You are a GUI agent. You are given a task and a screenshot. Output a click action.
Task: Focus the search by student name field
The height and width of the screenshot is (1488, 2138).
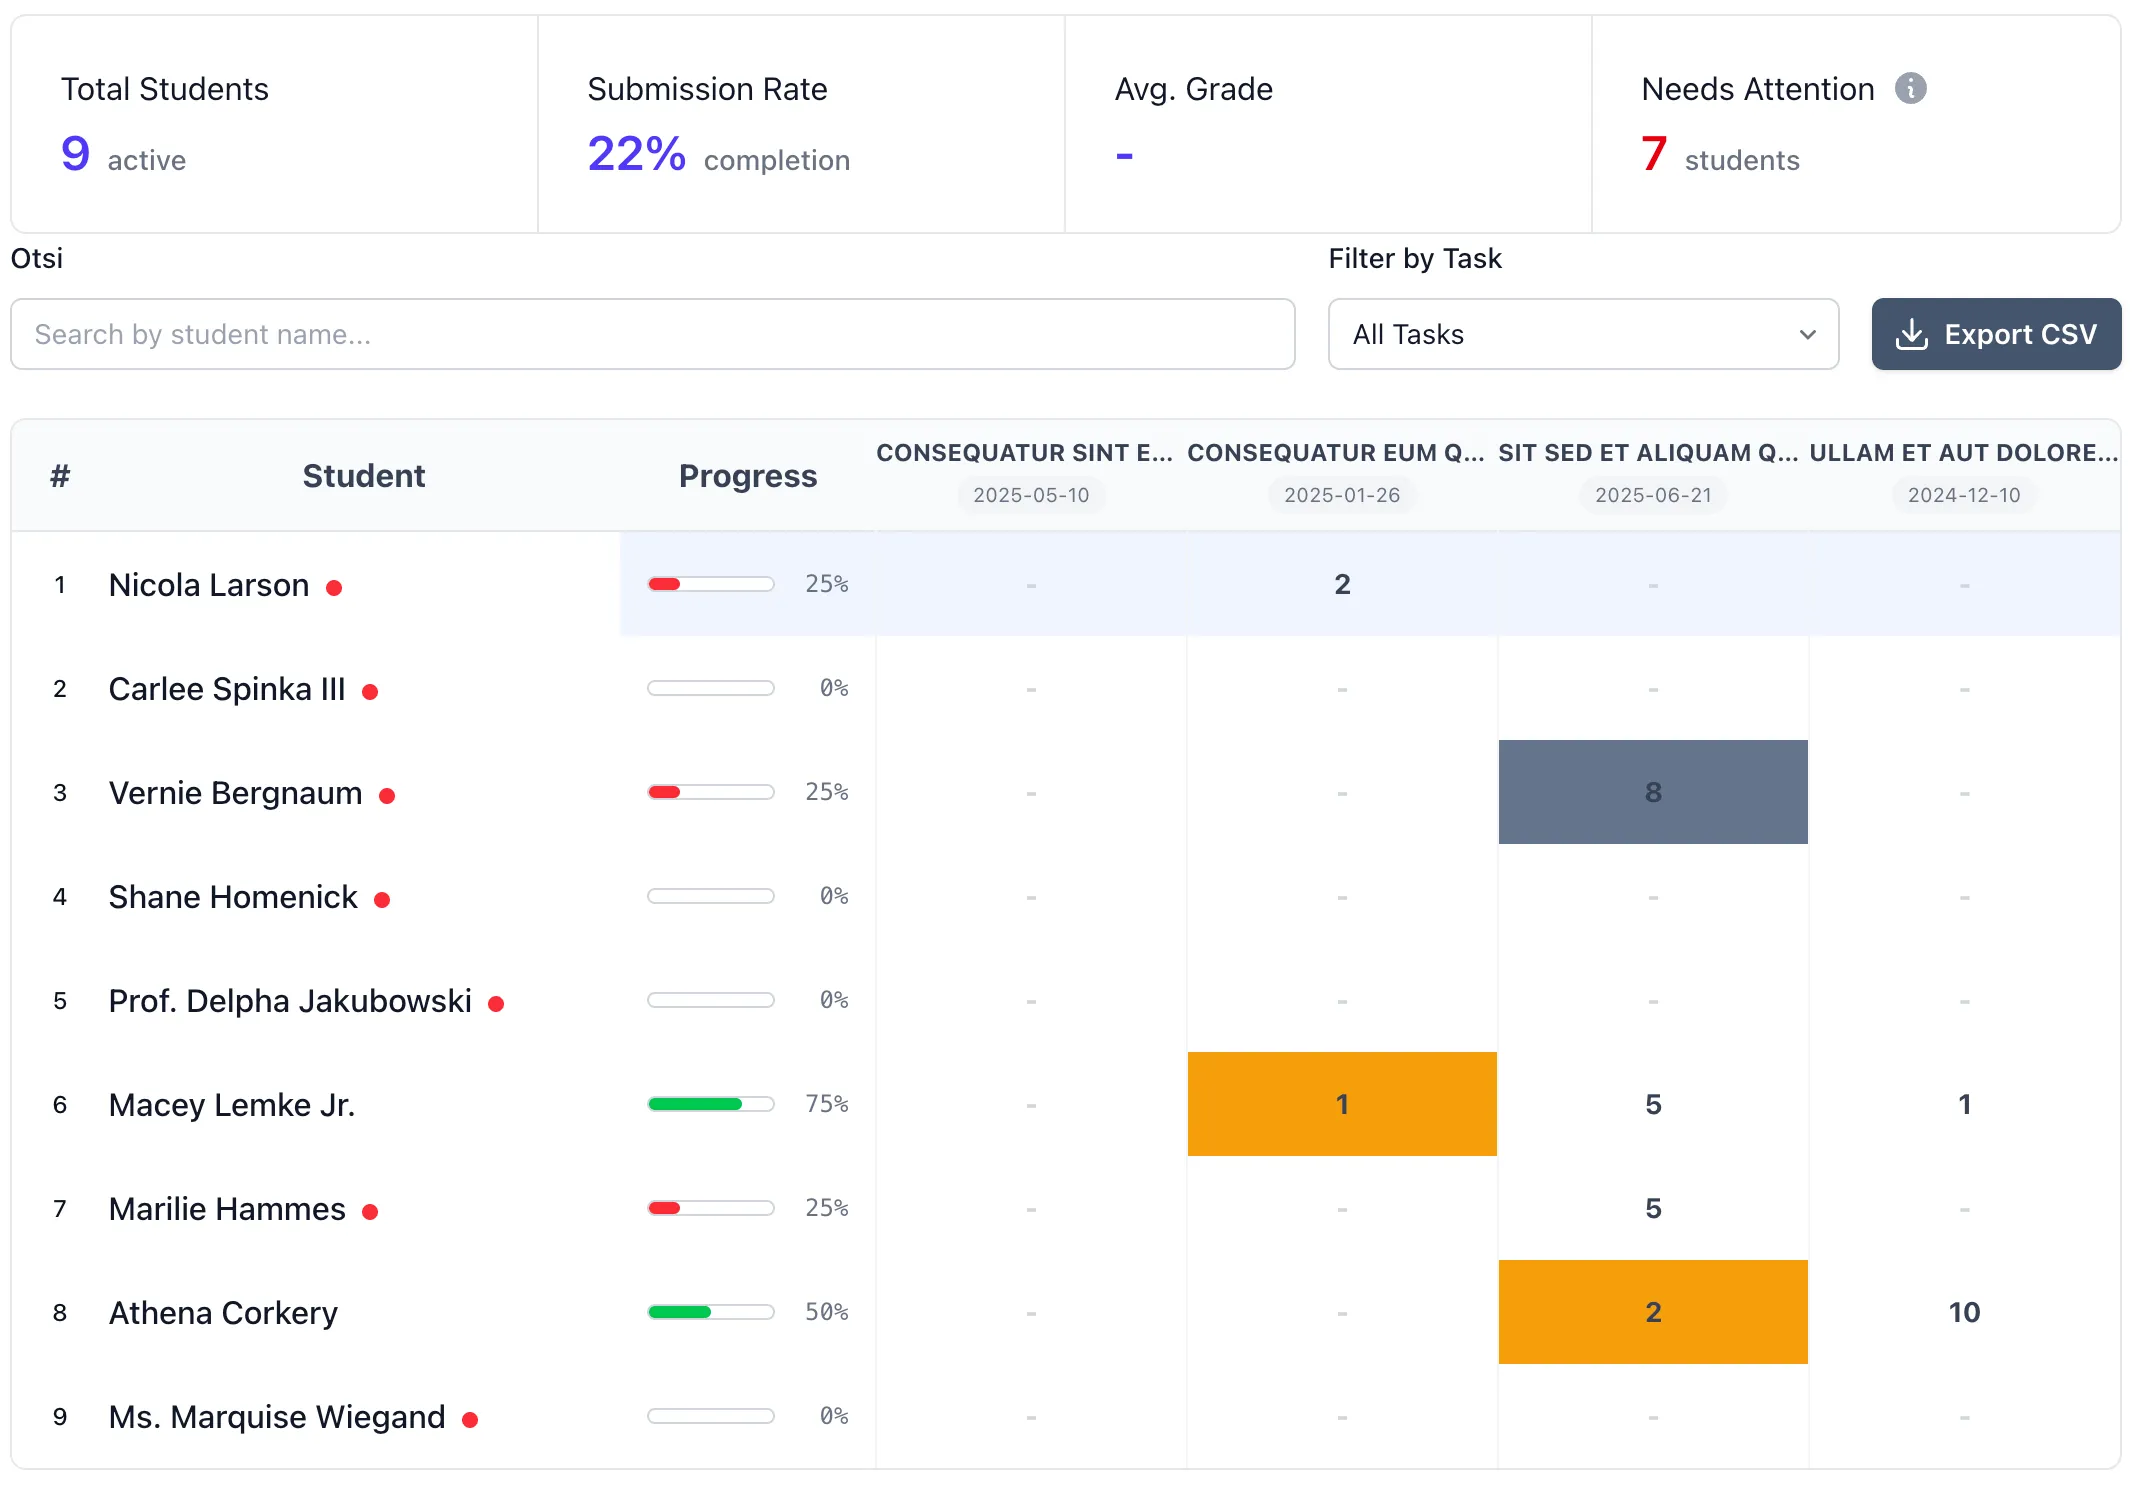[x=653, y=334]
